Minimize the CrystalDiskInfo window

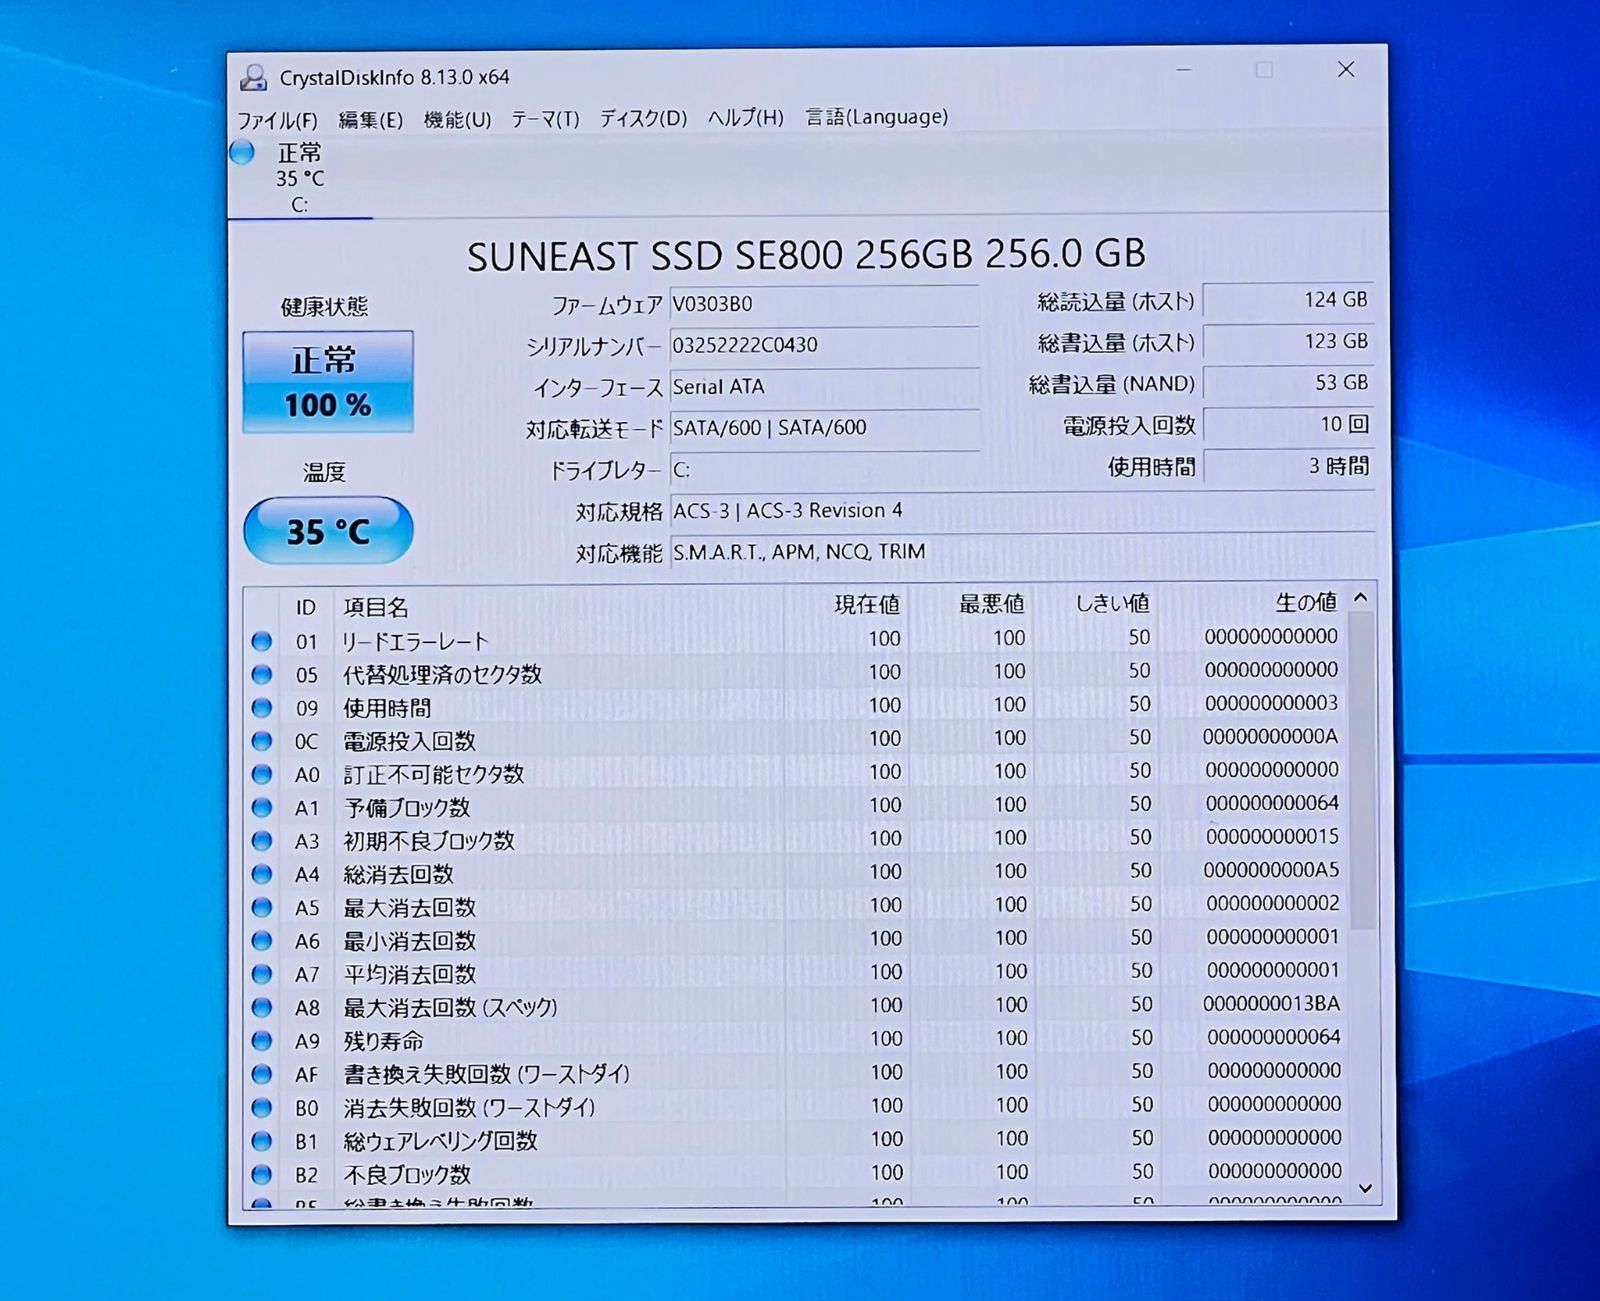[x=1184, y=70]
